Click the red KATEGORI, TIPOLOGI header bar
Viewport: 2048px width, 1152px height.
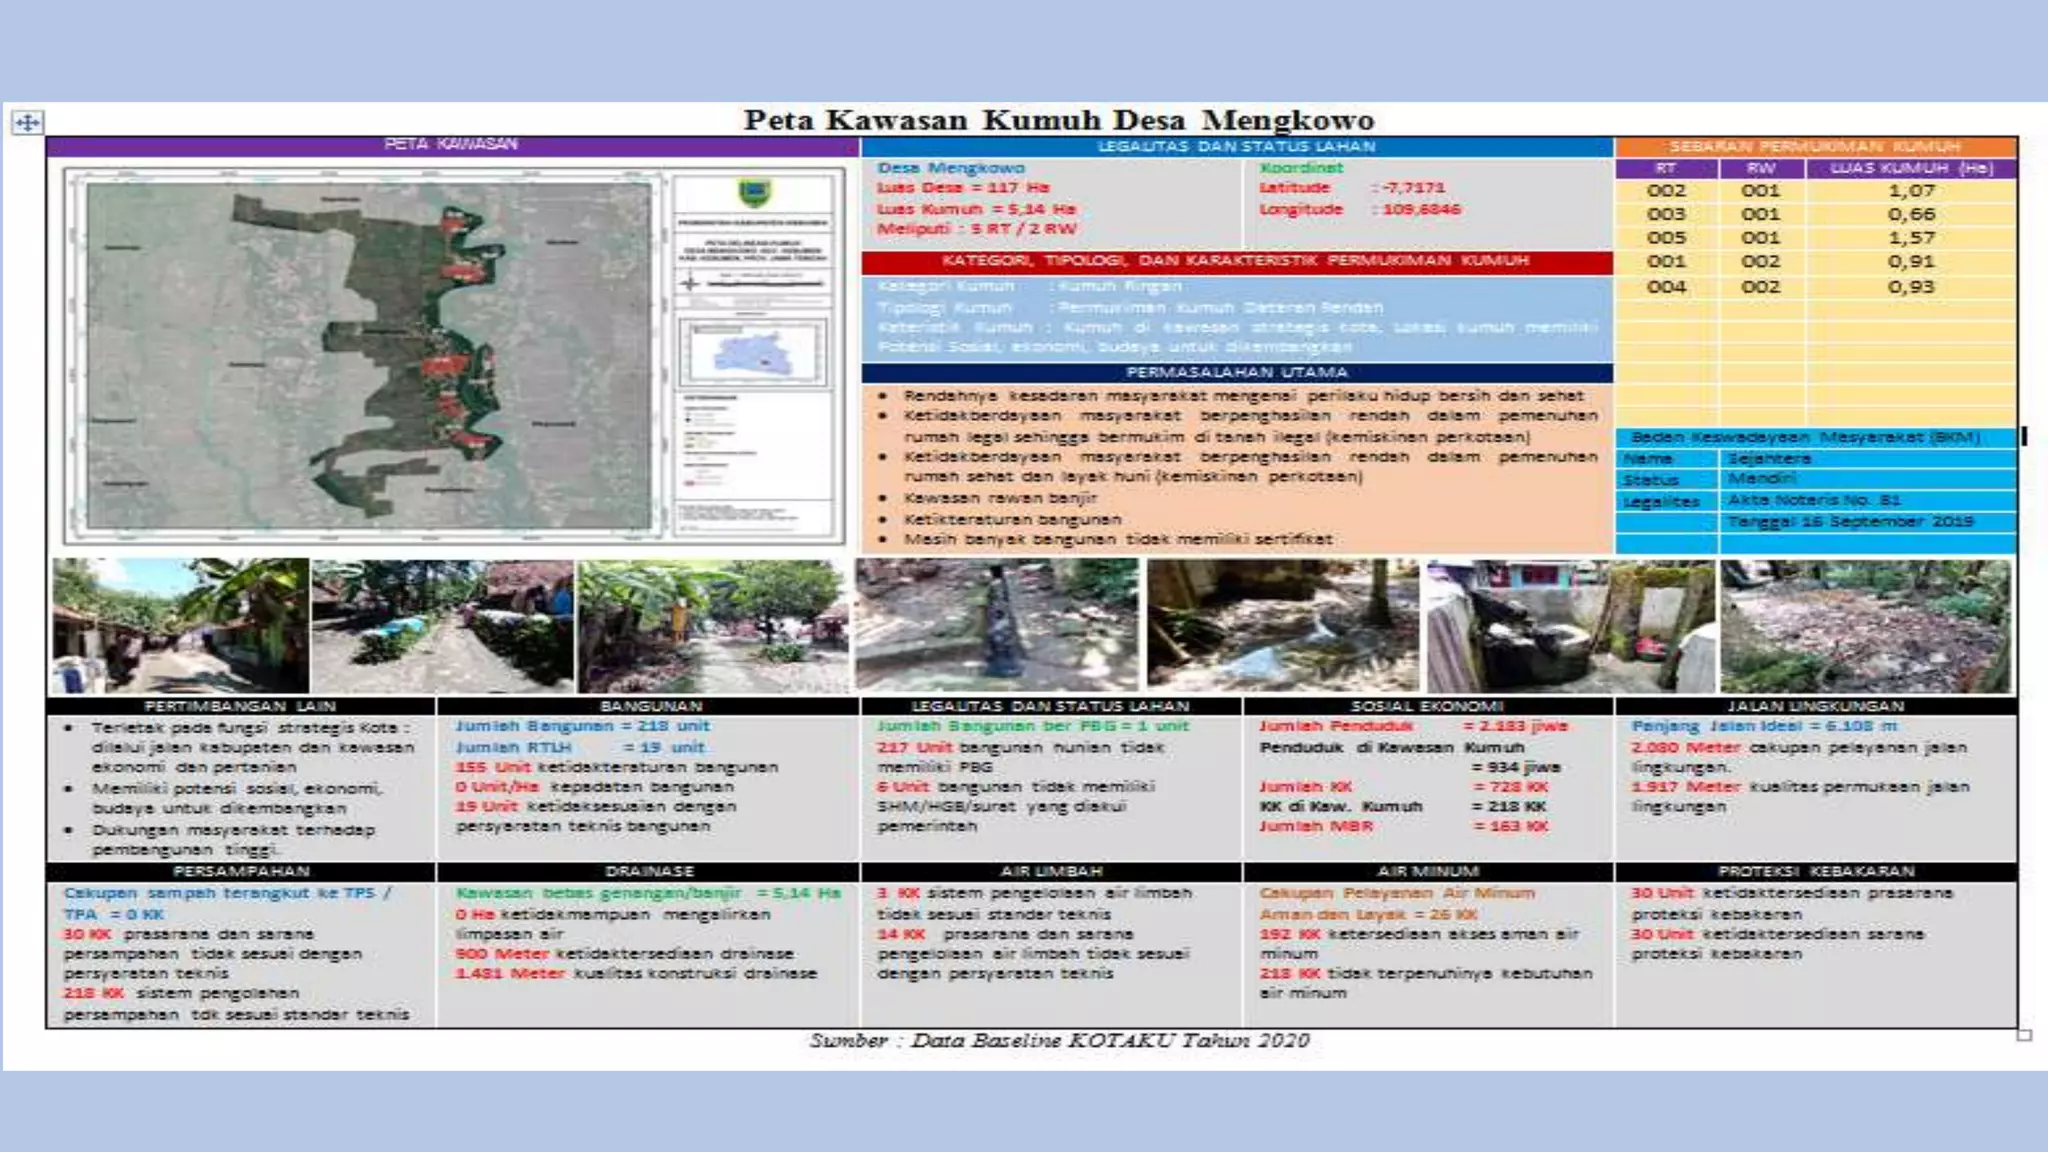point(1236,261)
